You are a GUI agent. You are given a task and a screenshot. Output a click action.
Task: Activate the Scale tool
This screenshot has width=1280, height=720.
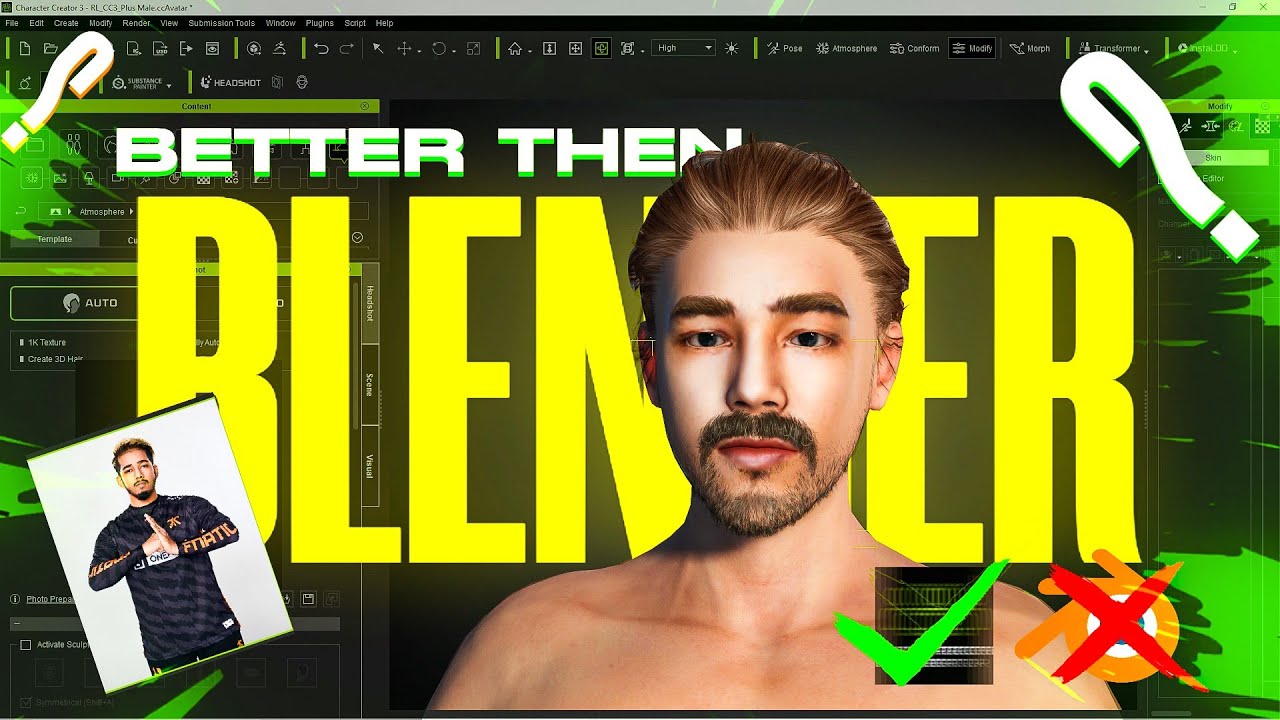coord(473,48)
